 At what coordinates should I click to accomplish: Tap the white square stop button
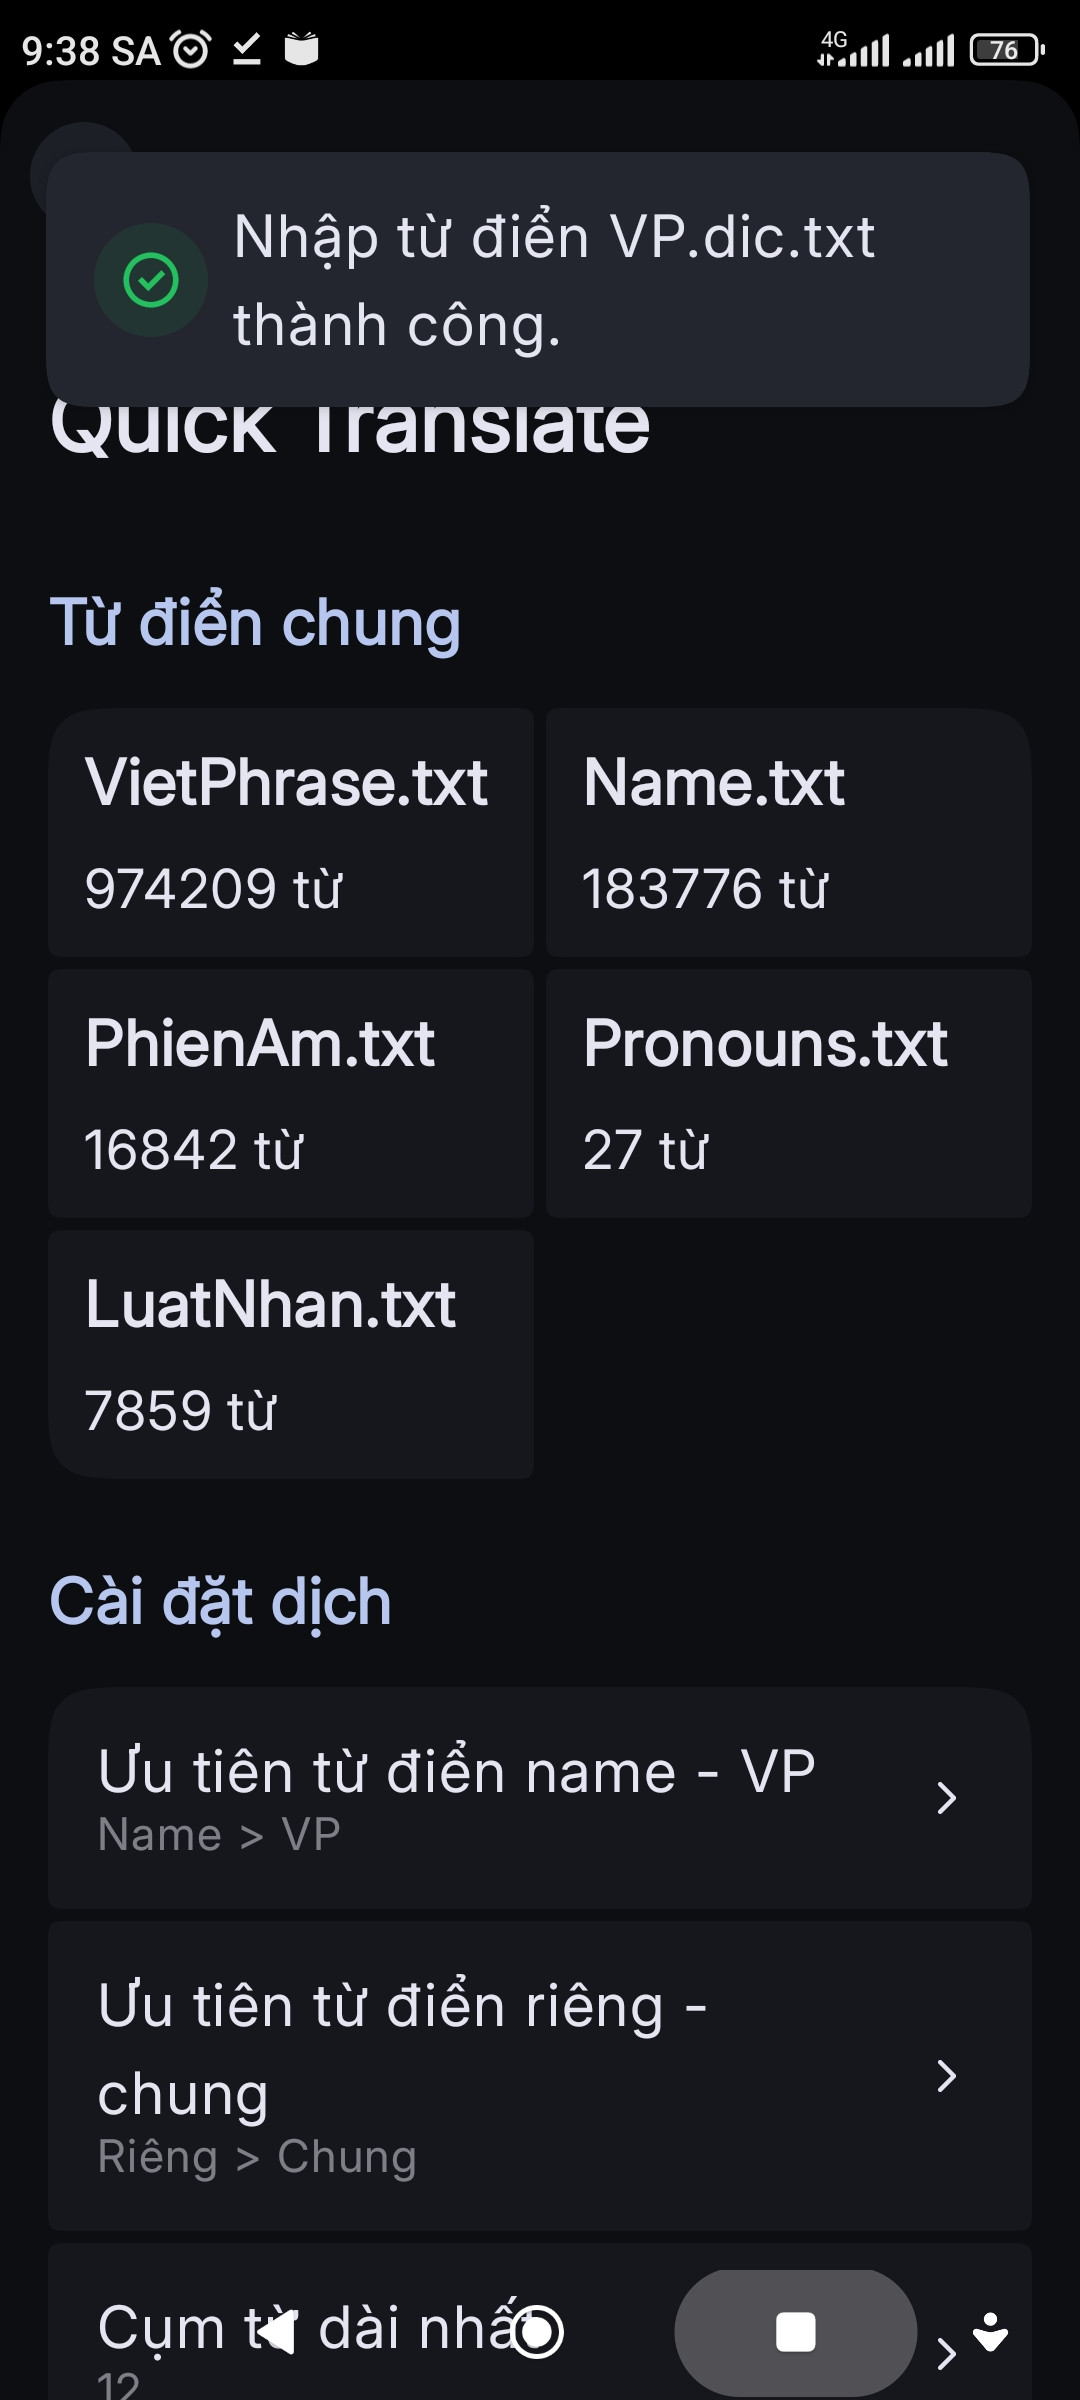pos(796,2333)
